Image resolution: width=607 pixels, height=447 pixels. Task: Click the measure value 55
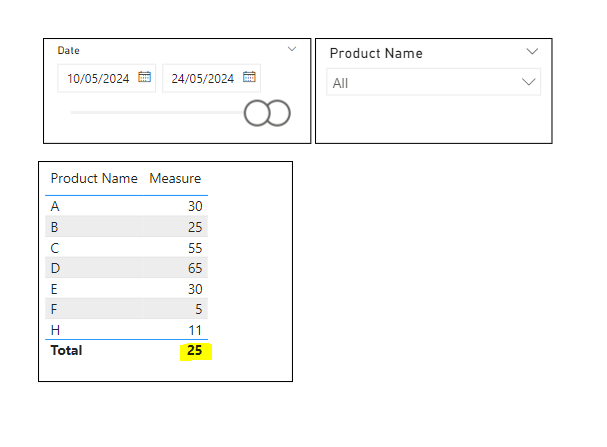coord(195,248)
